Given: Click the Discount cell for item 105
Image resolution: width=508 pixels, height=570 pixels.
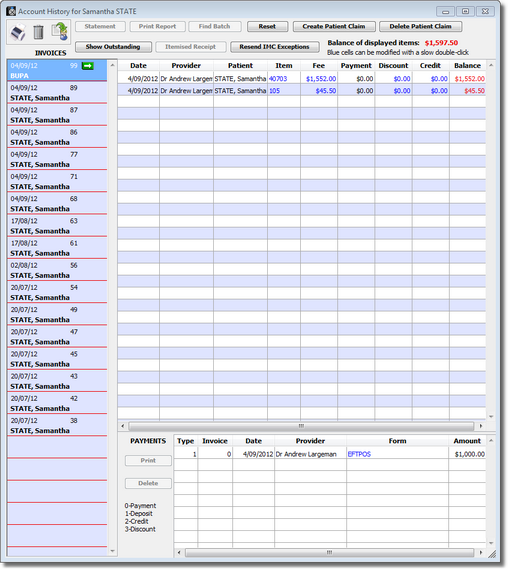Looking at the screenshot, I should click(393, 91).
